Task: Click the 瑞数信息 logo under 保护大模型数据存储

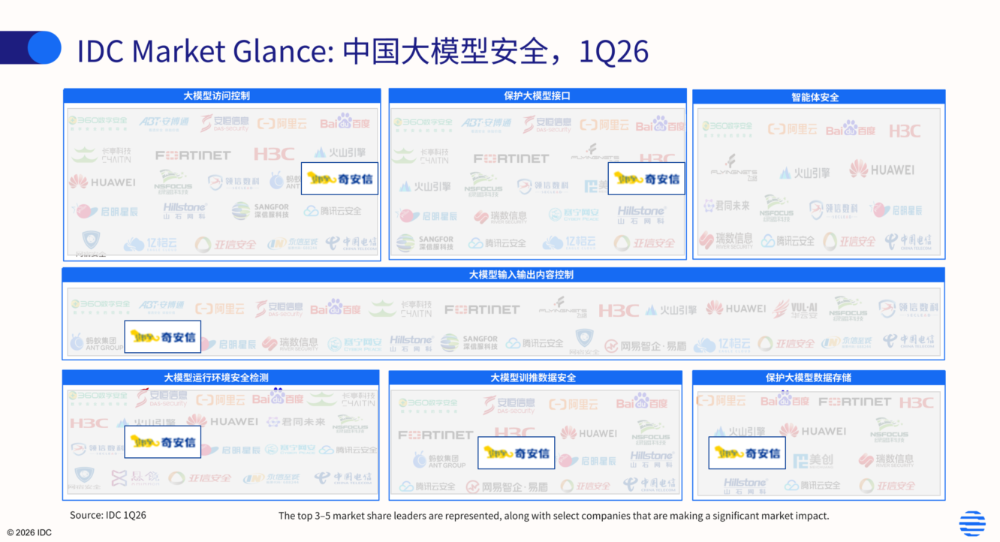Action: click(x=886, y=460)
